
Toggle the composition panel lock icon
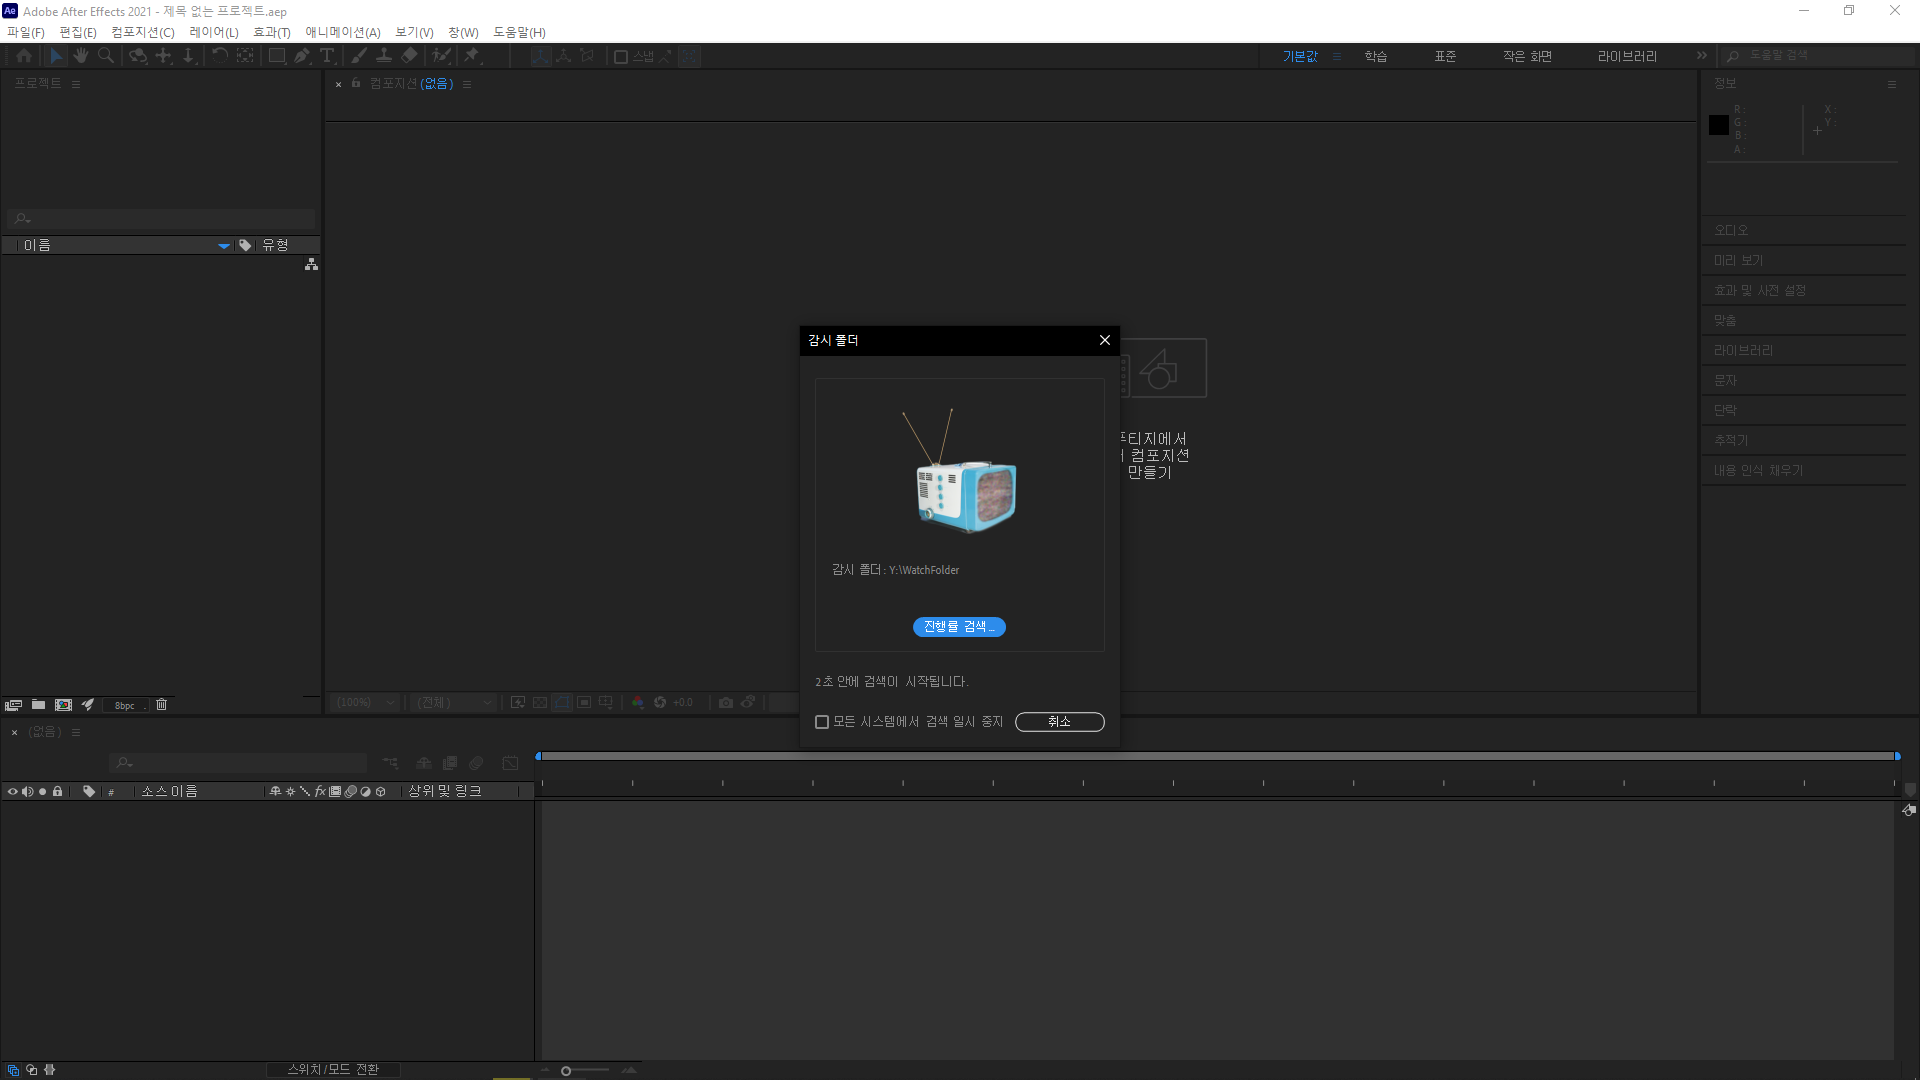click(356, 83)
